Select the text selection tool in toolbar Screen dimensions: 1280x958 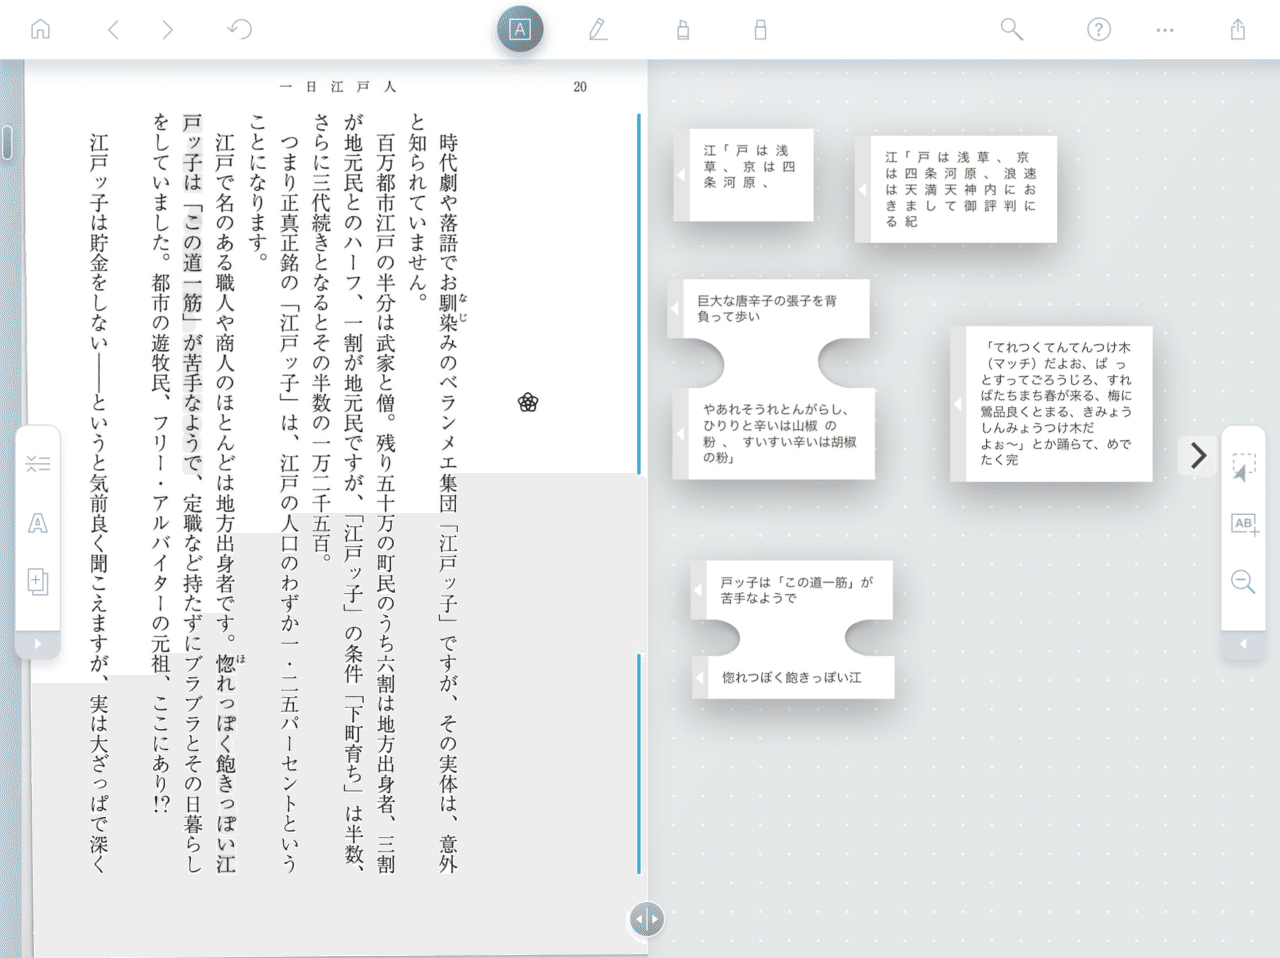point(521,30)
